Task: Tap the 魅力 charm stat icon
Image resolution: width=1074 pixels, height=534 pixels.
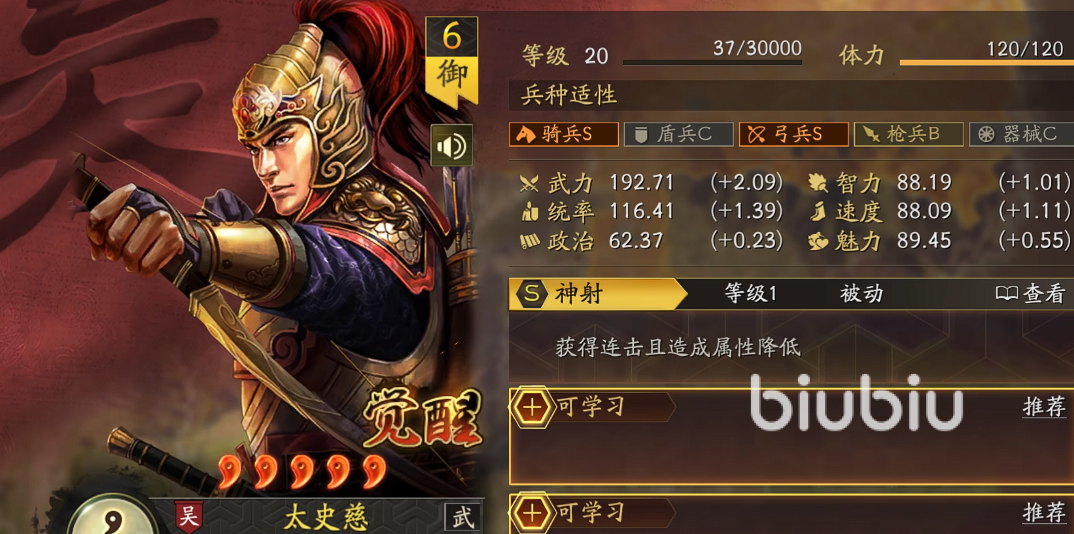Action: point(818,240)
